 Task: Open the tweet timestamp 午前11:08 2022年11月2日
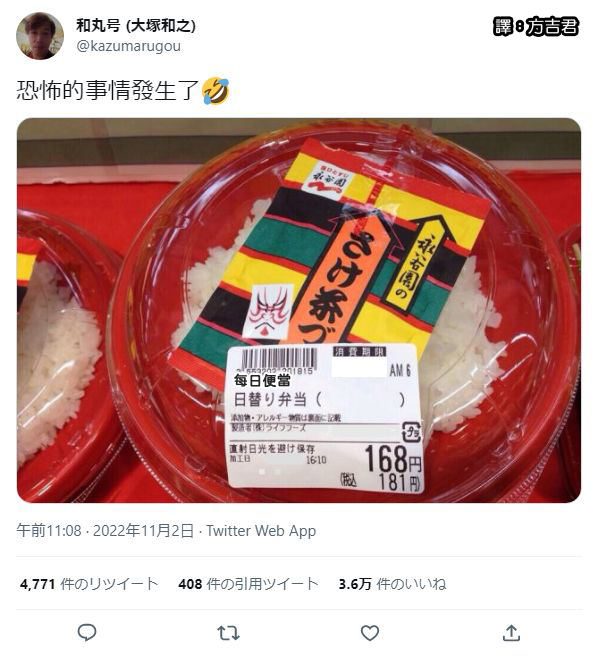click(x=105, y=530)
